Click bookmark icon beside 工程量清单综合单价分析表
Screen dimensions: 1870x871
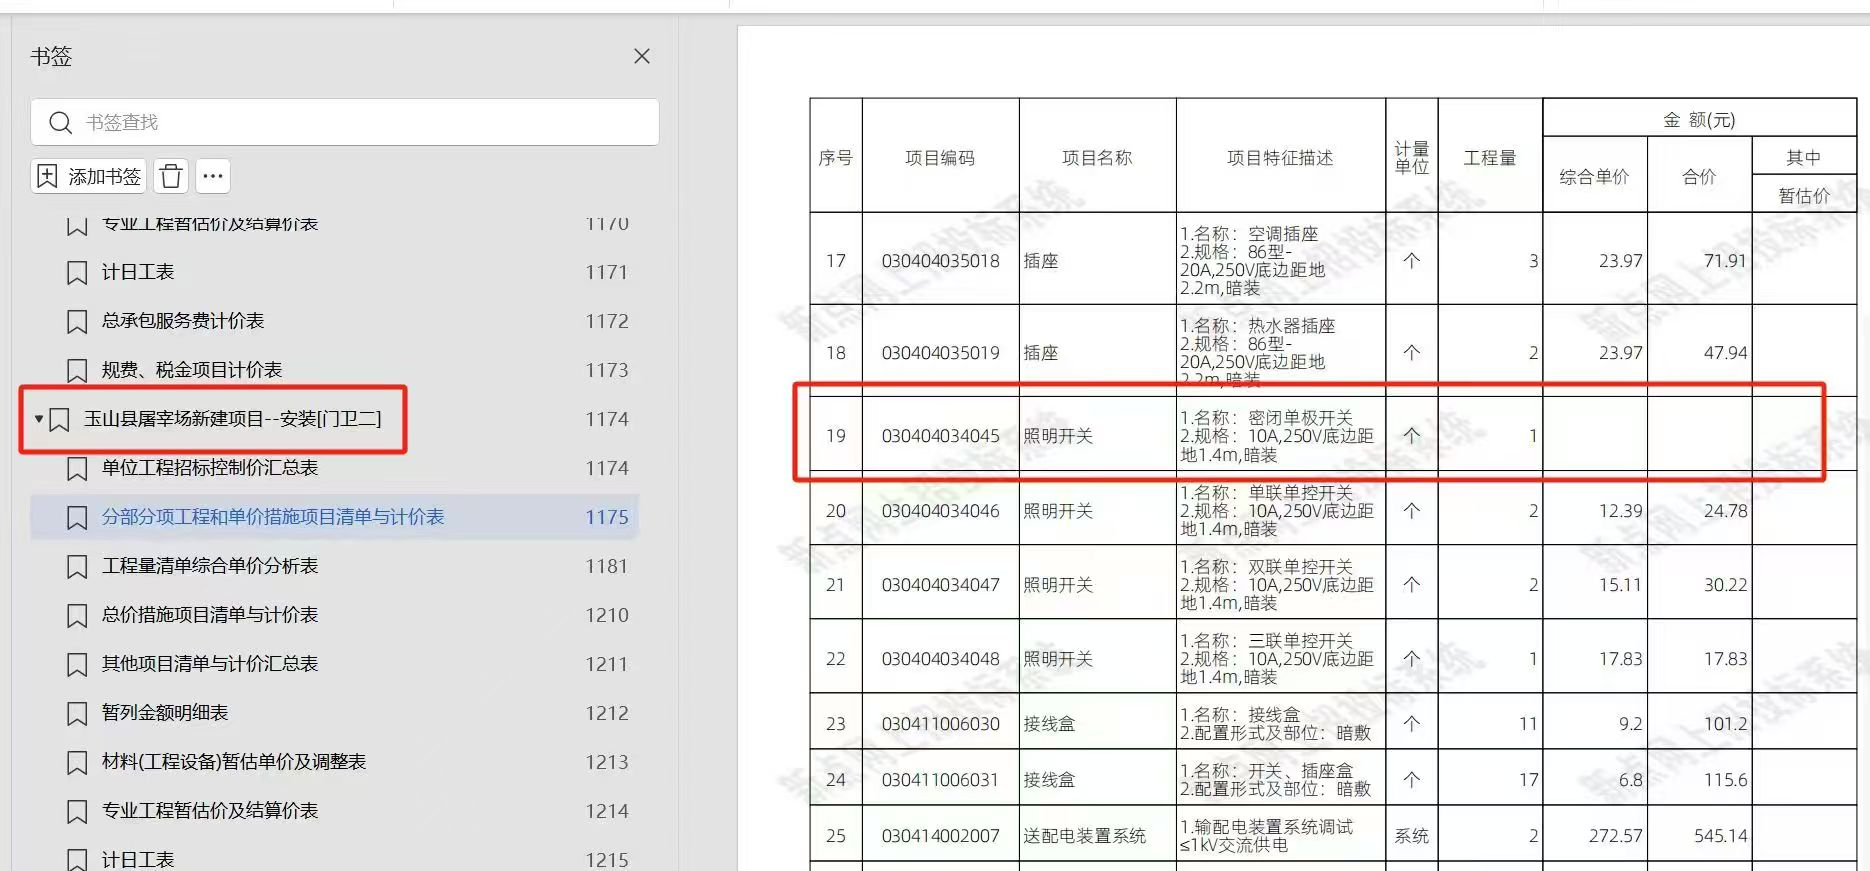click(x=77, y=567)
